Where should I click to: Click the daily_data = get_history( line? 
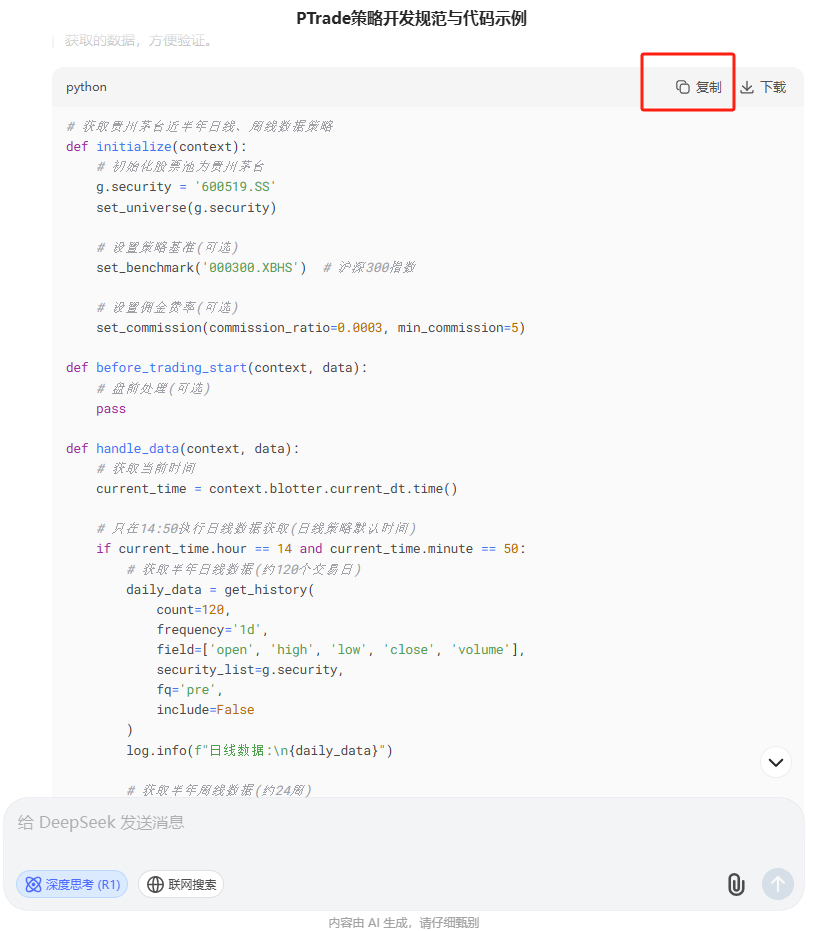click(220, 590)
